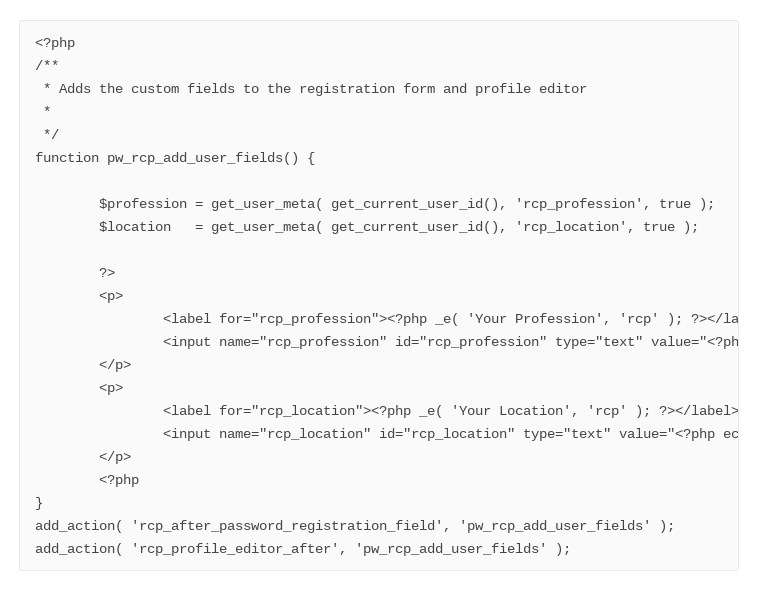Click the rcp_profile_editor_after add_action line
Viewport: 766px width, 590px height.
click(303, 549)
